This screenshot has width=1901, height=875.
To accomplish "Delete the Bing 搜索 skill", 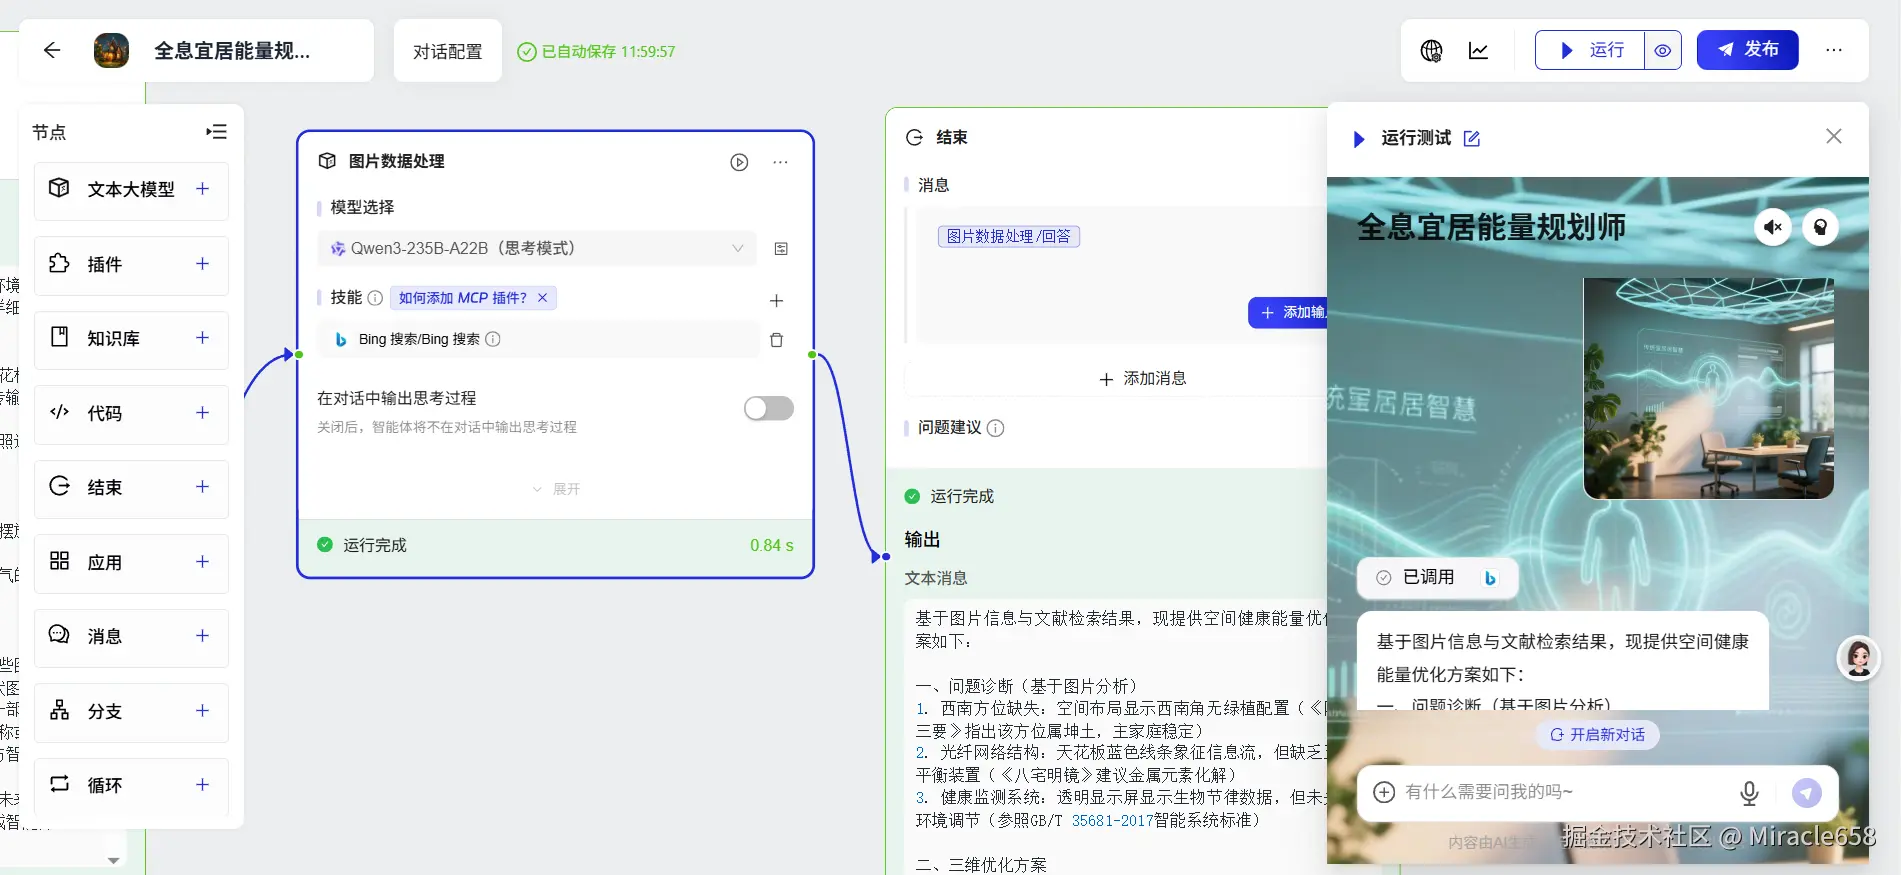I will 776,340.
